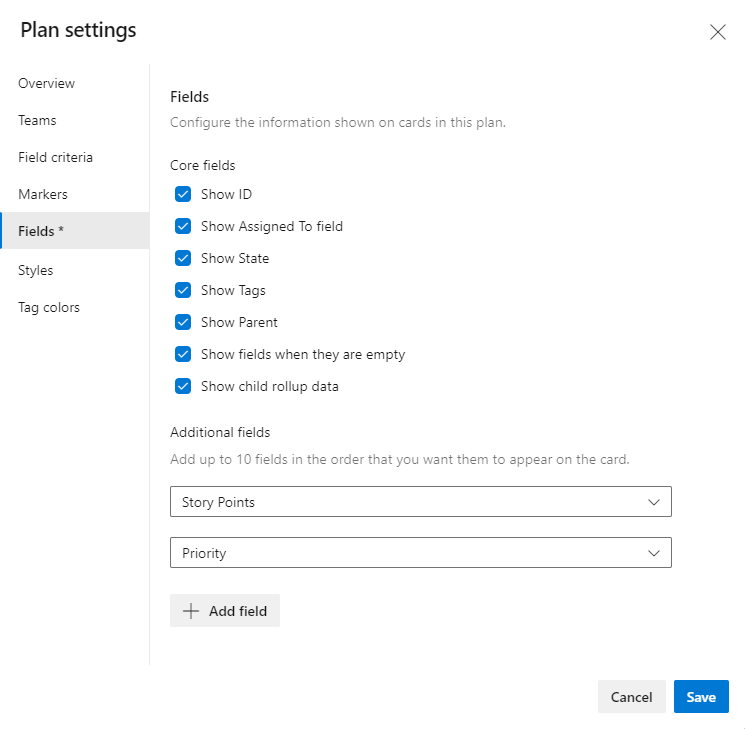Click the Show Parent label text
The image size is (745, 731).
239,323
